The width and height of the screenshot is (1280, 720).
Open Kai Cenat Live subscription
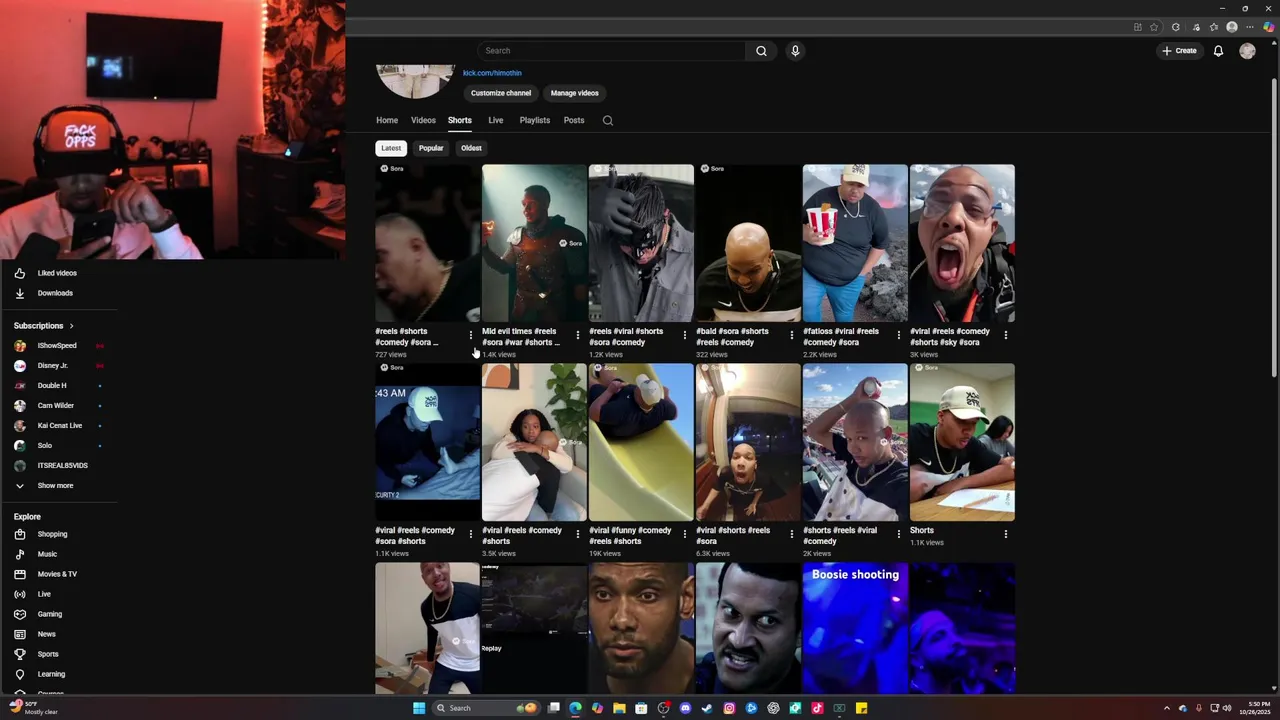coord(58,425)
